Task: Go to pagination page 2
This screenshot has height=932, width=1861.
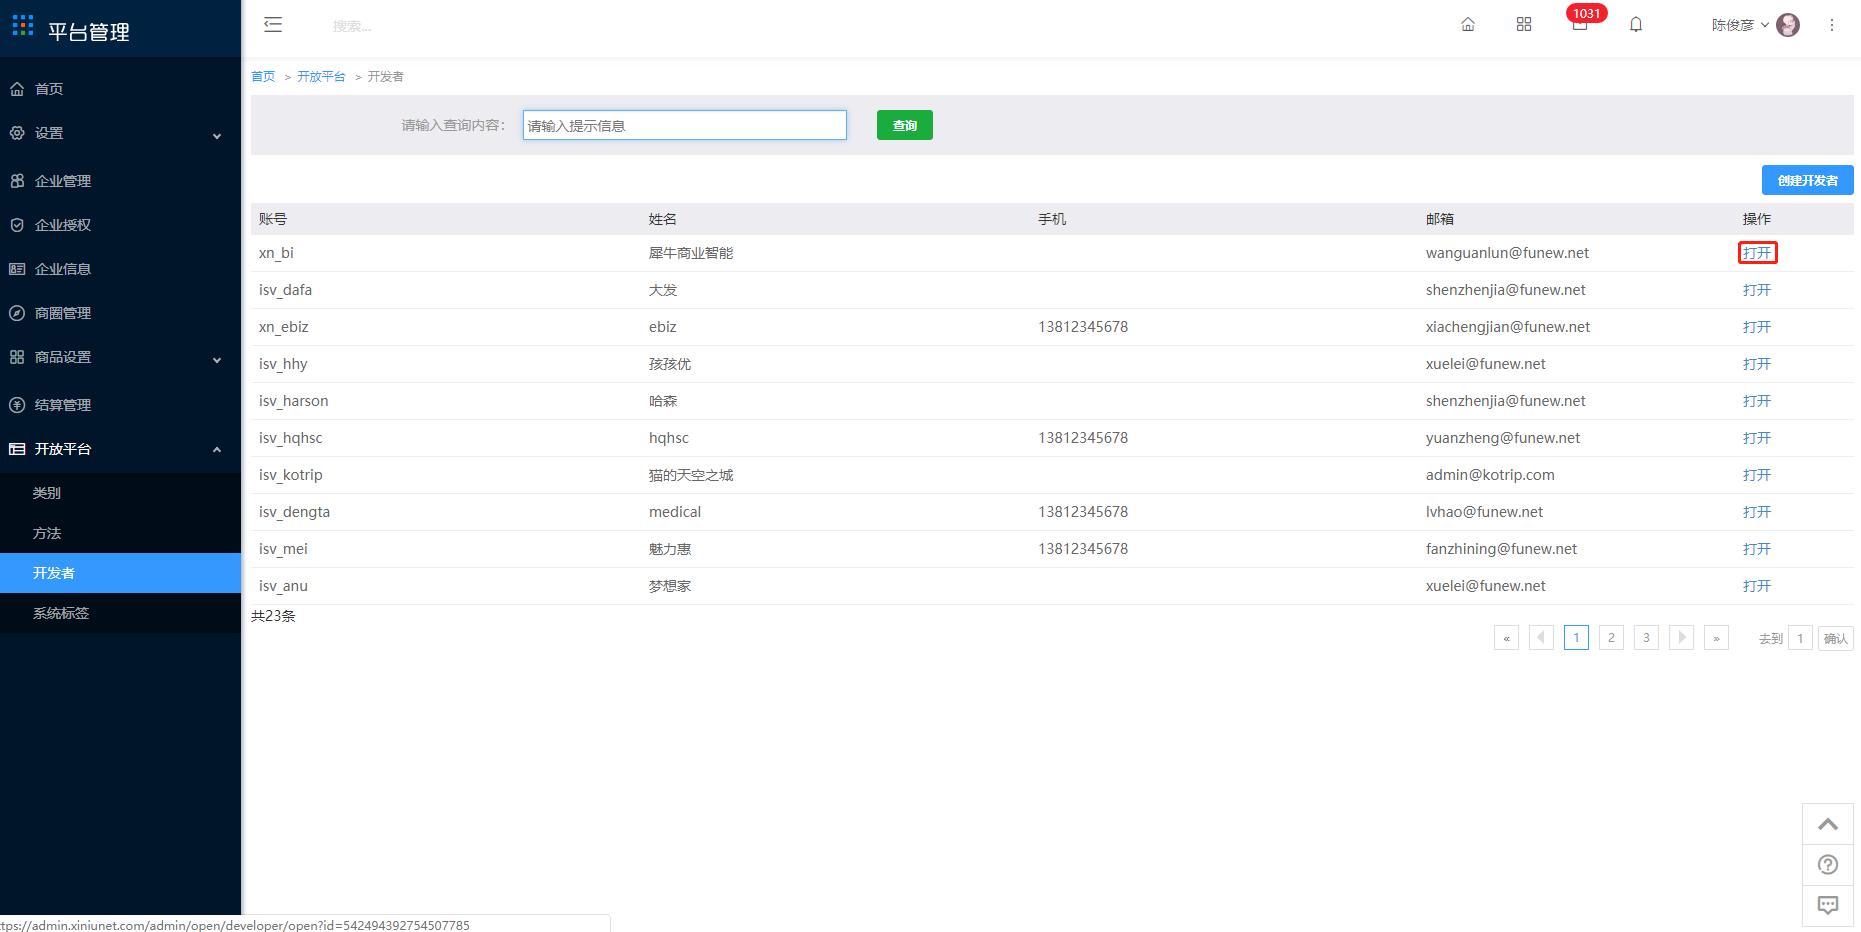Action: [x=1611, y=638]
